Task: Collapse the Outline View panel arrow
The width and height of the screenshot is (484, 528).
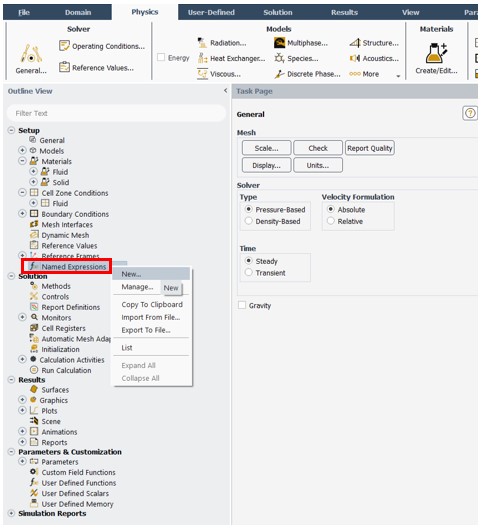Action: (225, 91)
